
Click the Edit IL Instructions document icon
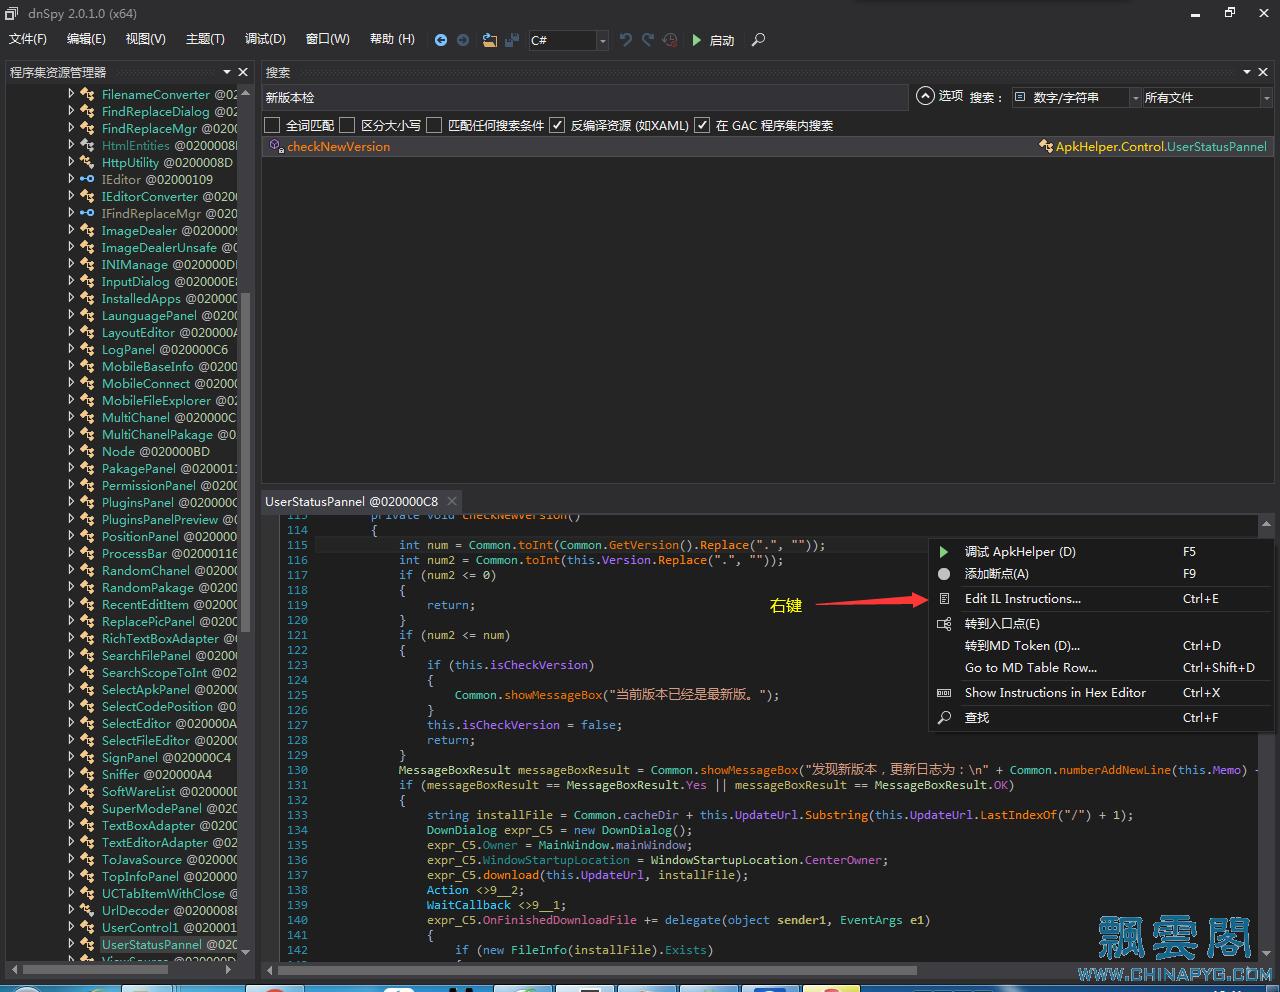click(x=944, y=599)
